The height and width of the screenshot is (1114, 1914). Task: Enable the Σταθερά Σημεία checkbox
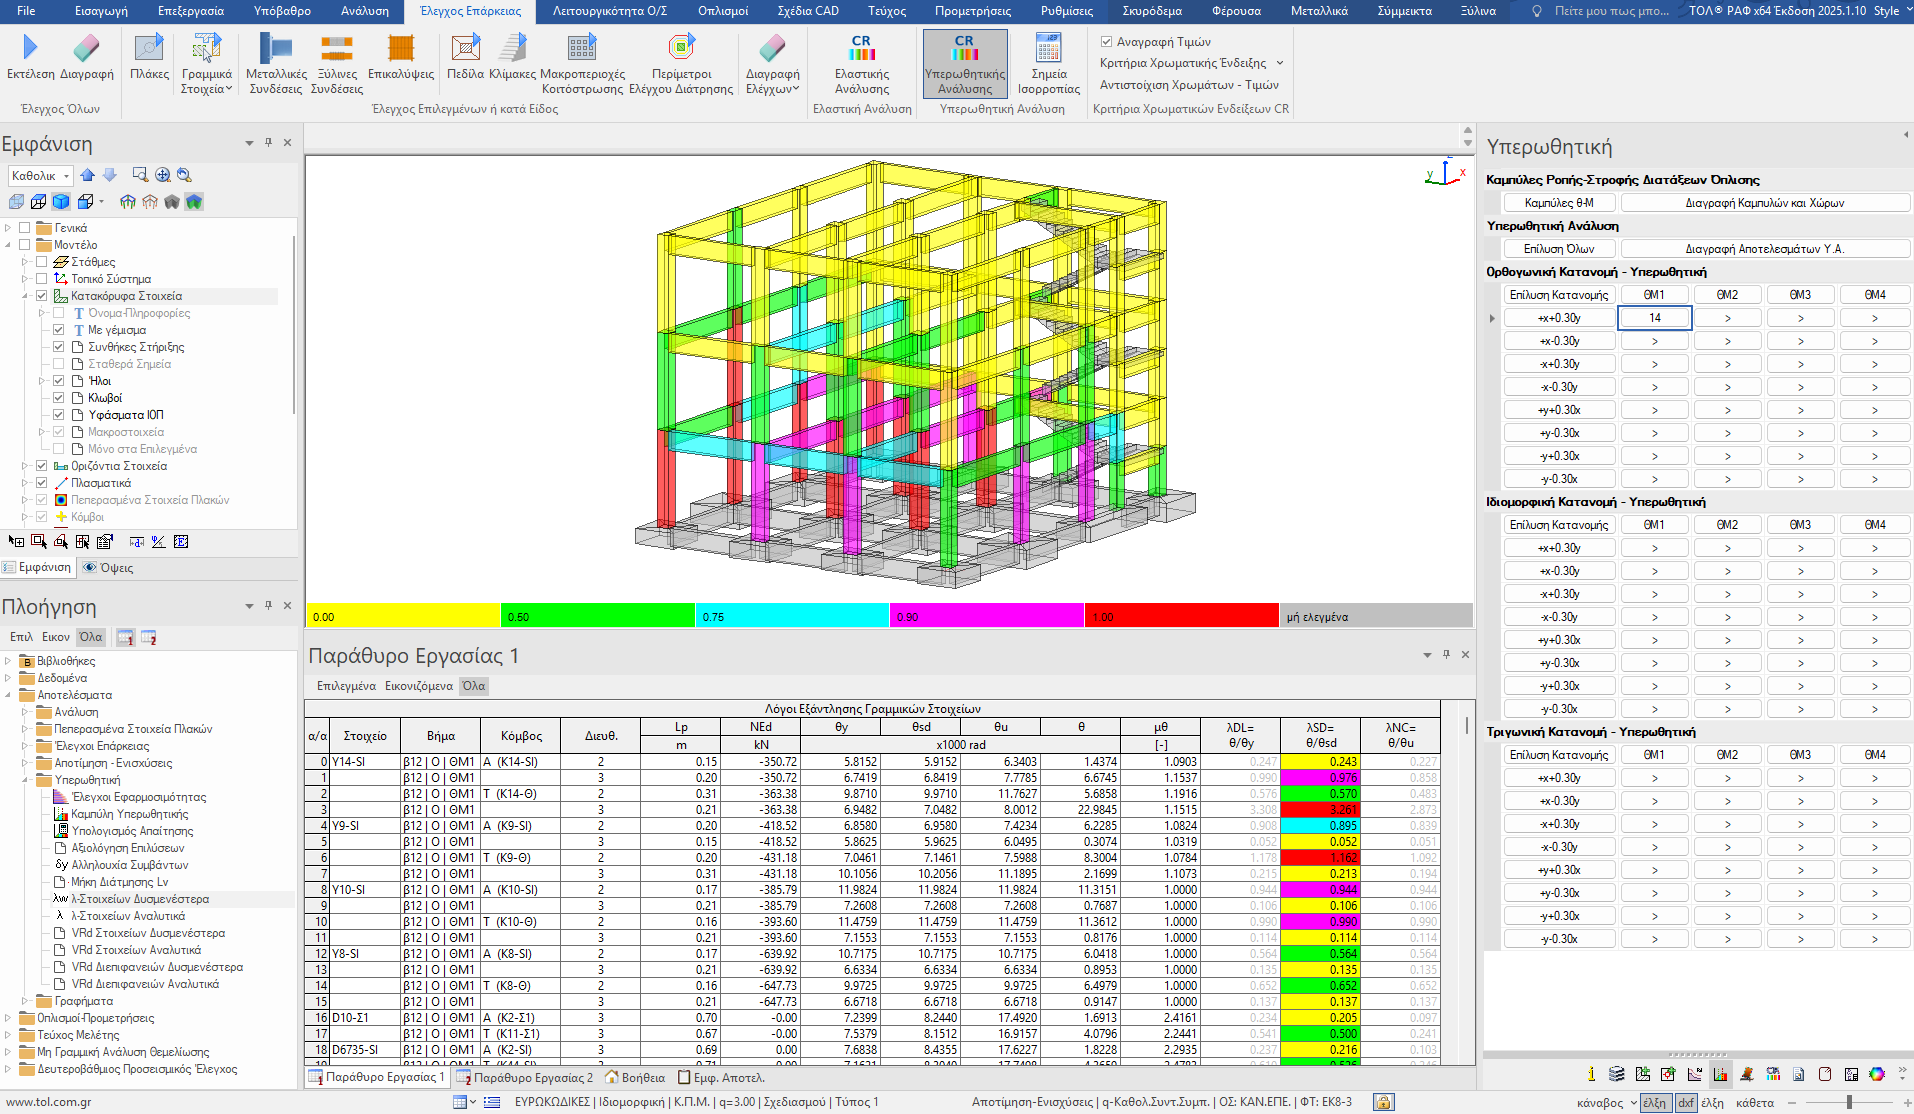click(x=59, y=364)
